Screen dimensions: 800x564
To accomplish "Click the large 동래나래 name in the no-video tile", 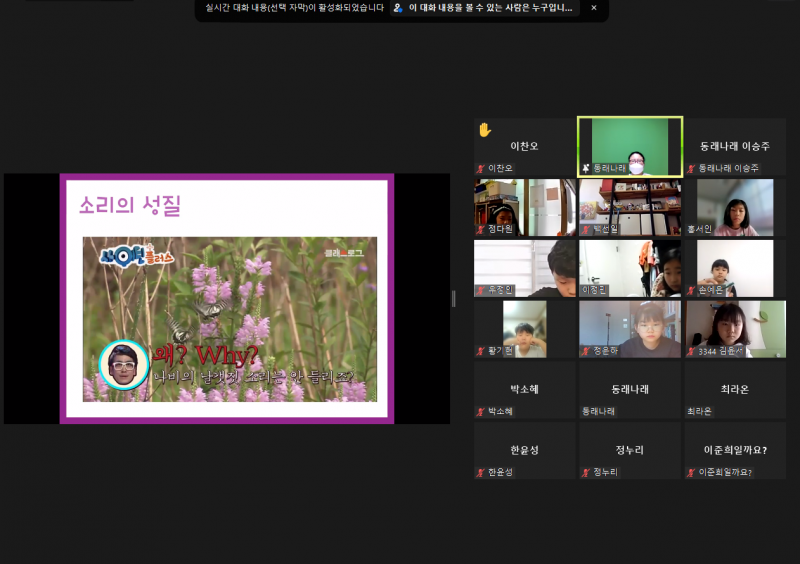I will [x=630, y=389].
